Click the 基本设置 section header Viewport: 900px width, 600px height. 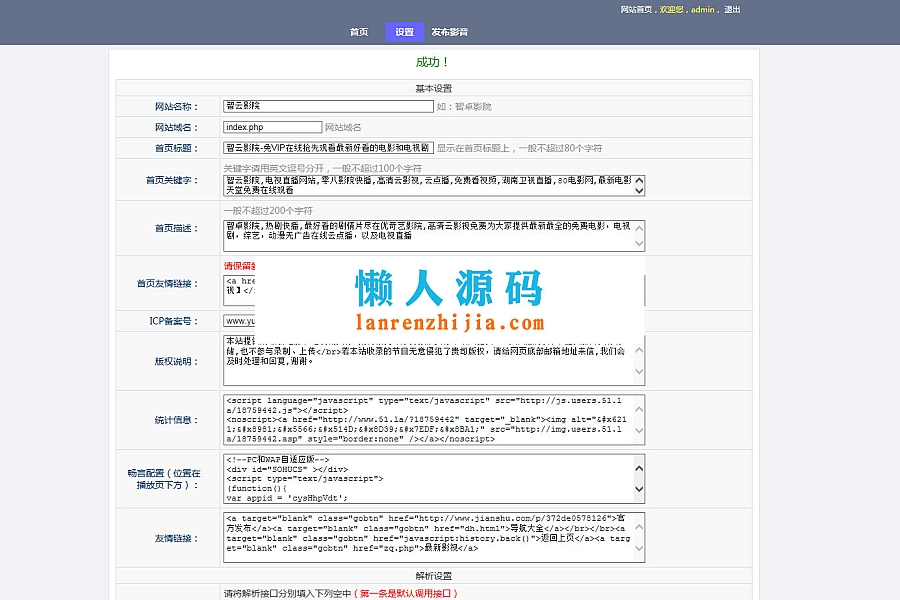pyautogui.click(x=433, y=88)
